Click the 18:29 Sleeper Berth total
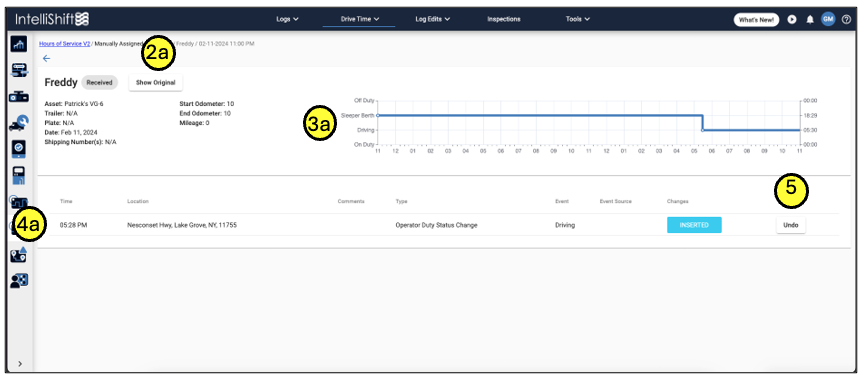 click(810, 116)
